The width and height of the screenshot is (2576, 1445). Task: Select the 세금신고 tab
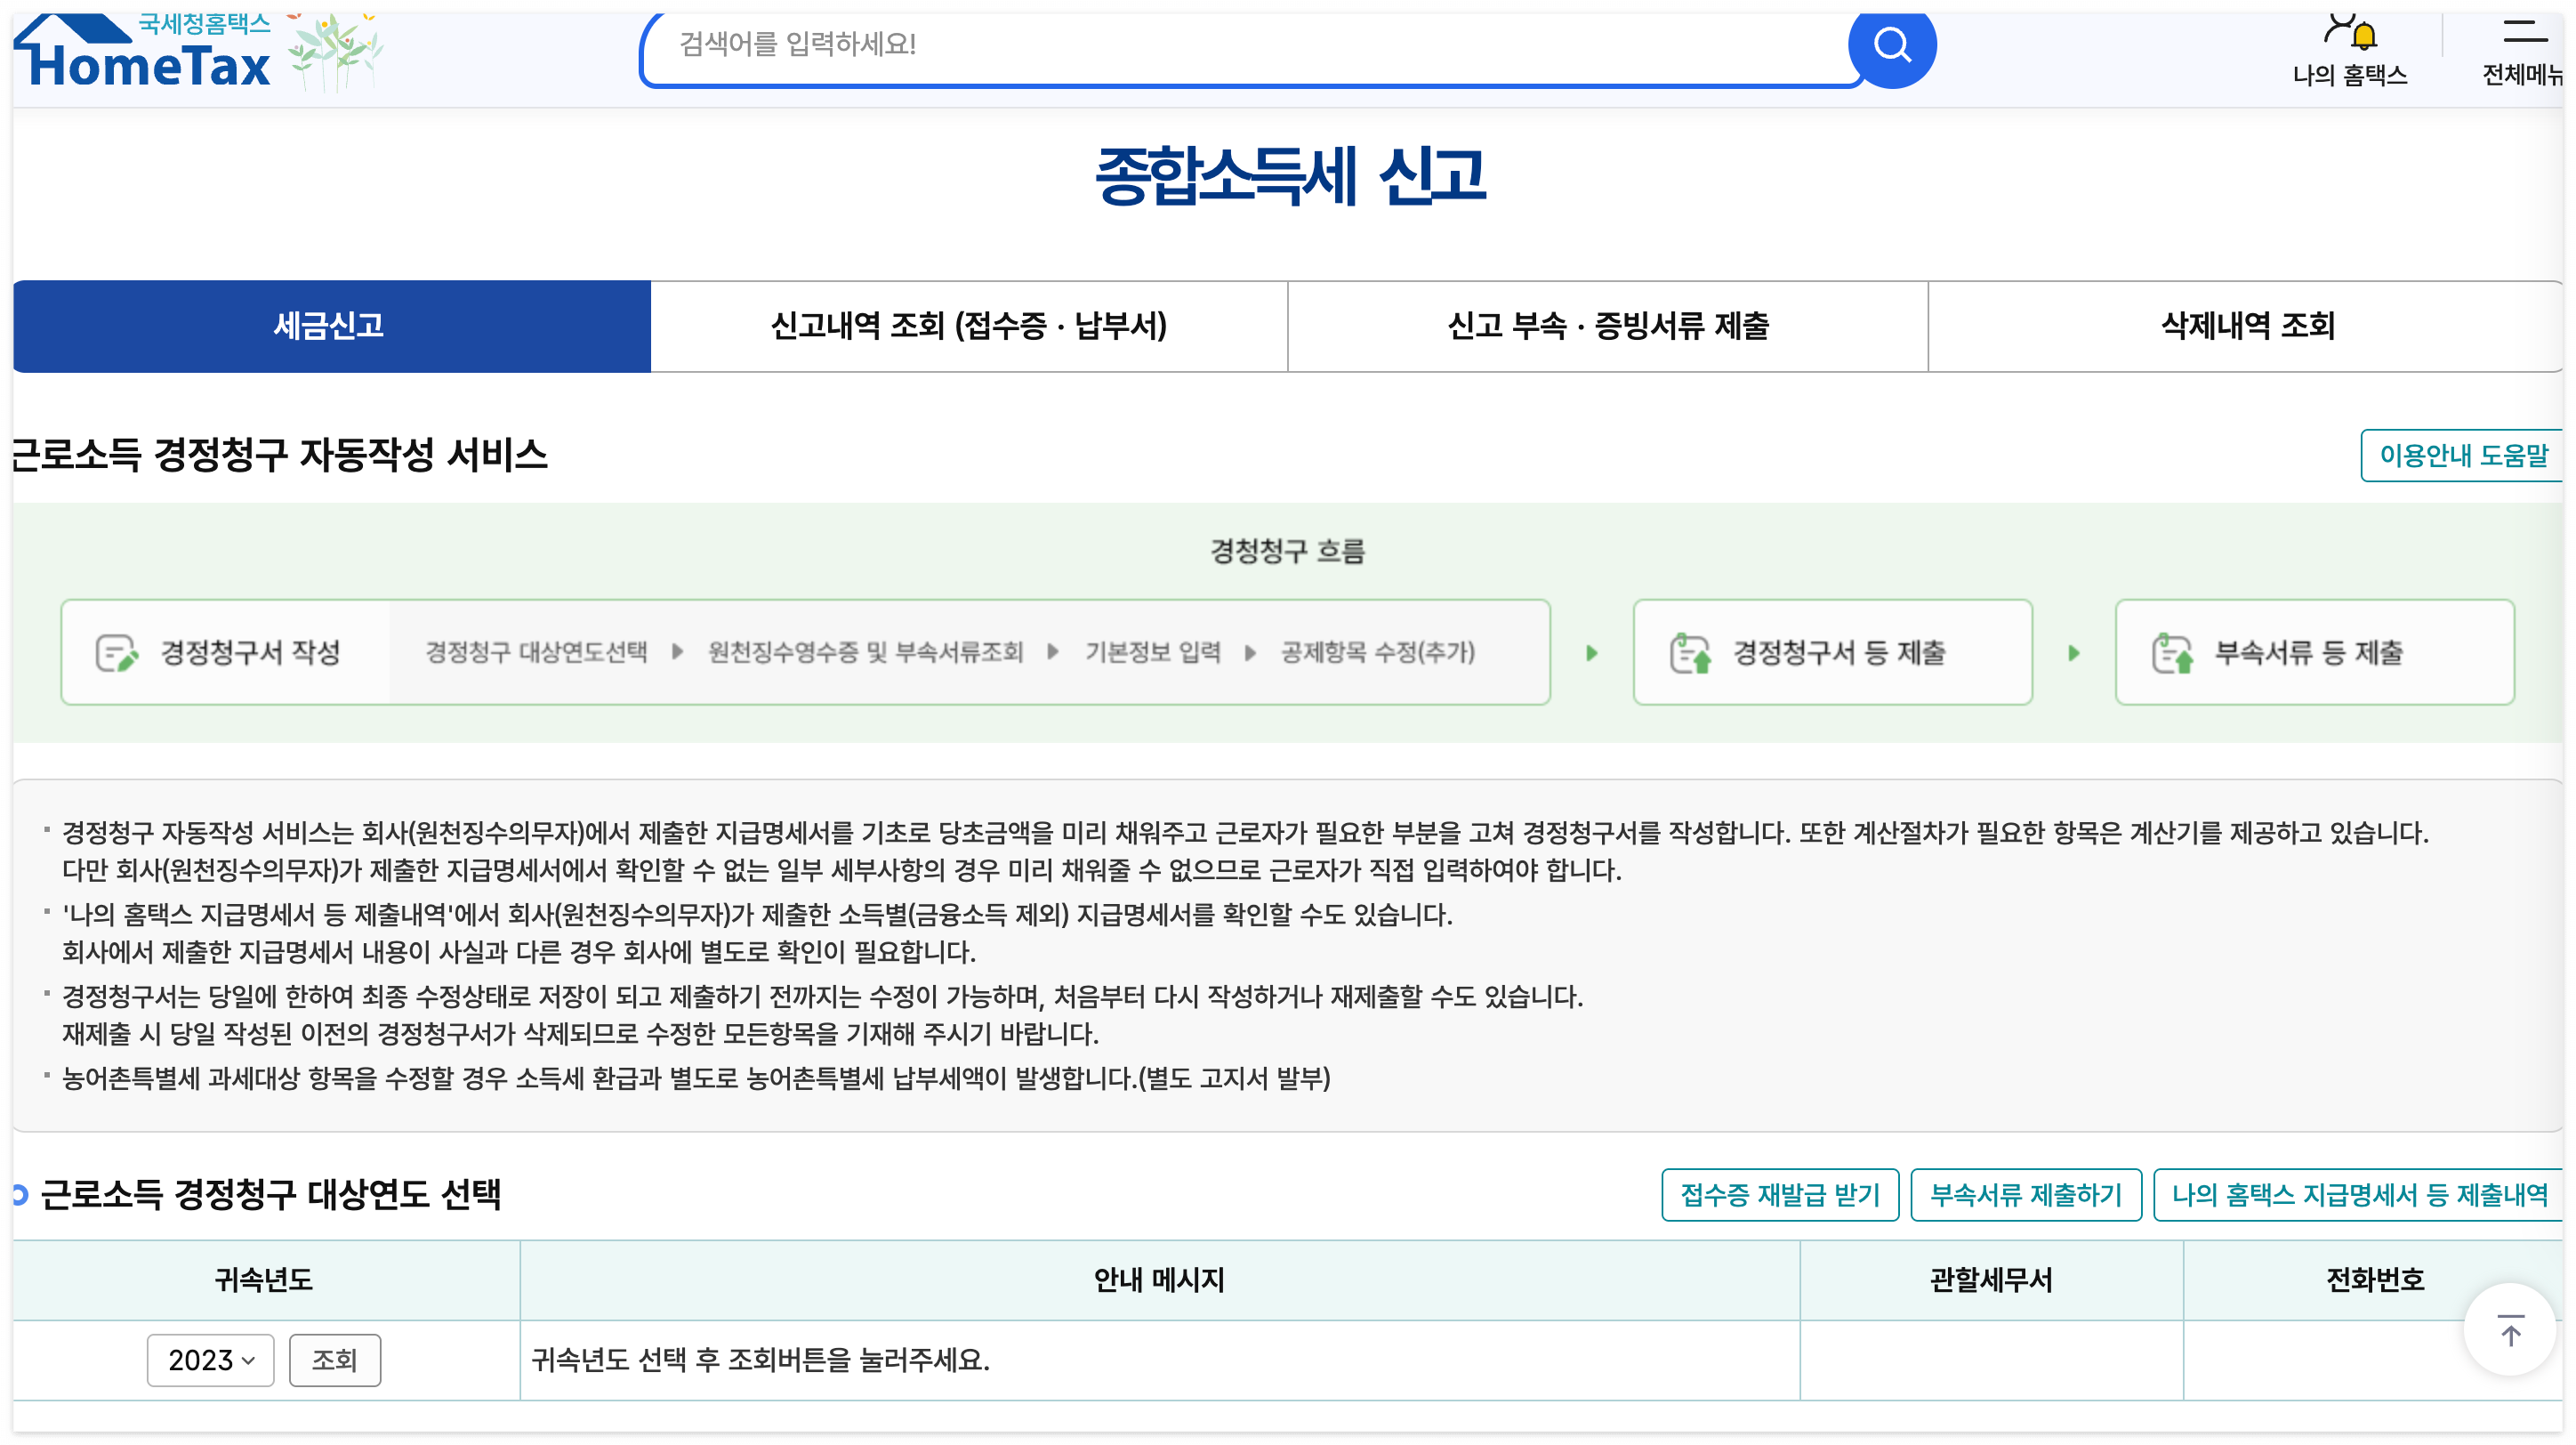point(330,326)
